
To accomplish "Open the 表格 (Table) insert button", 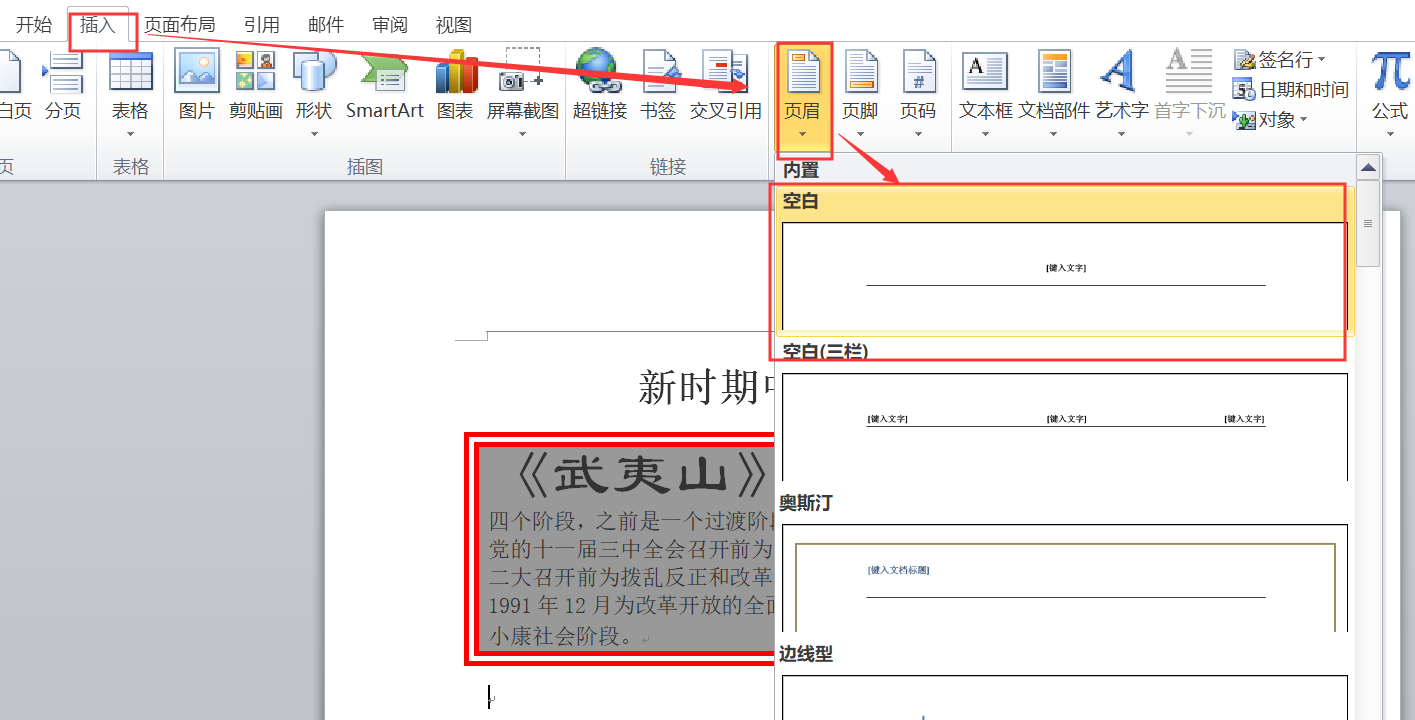I will 130,95.
